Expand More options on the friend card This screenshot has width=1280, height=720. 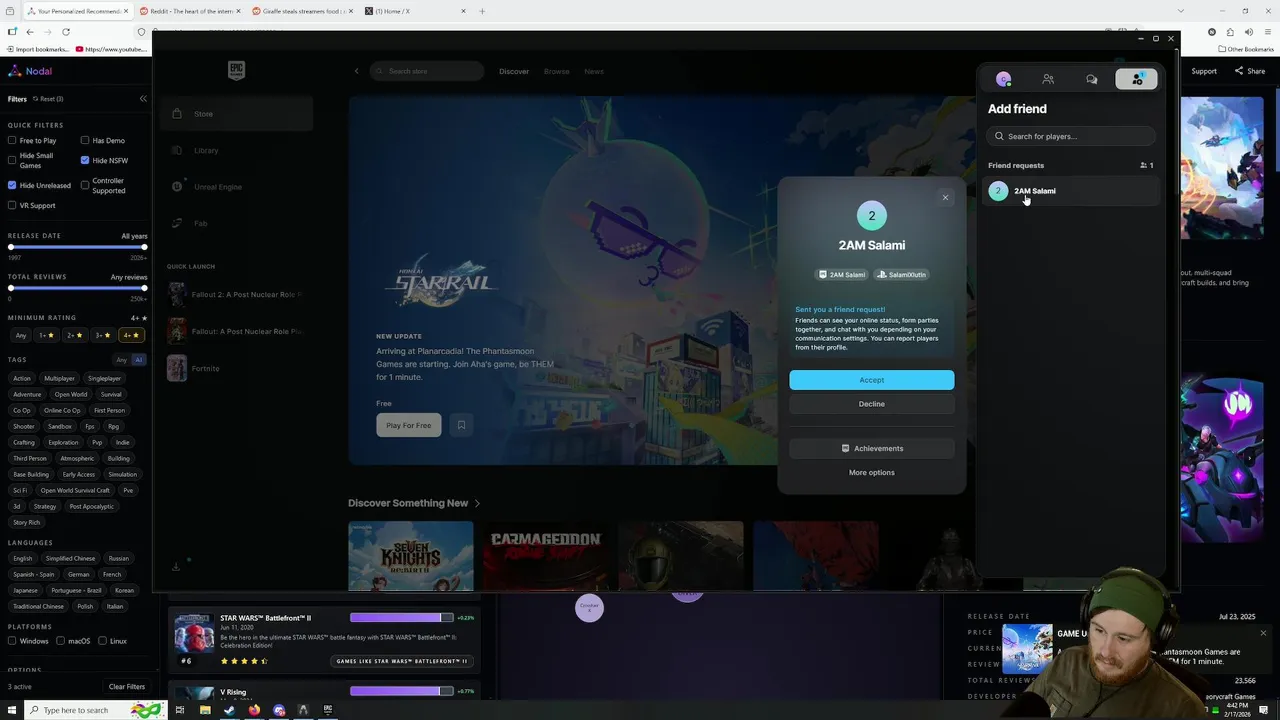(x=871, y=472)
